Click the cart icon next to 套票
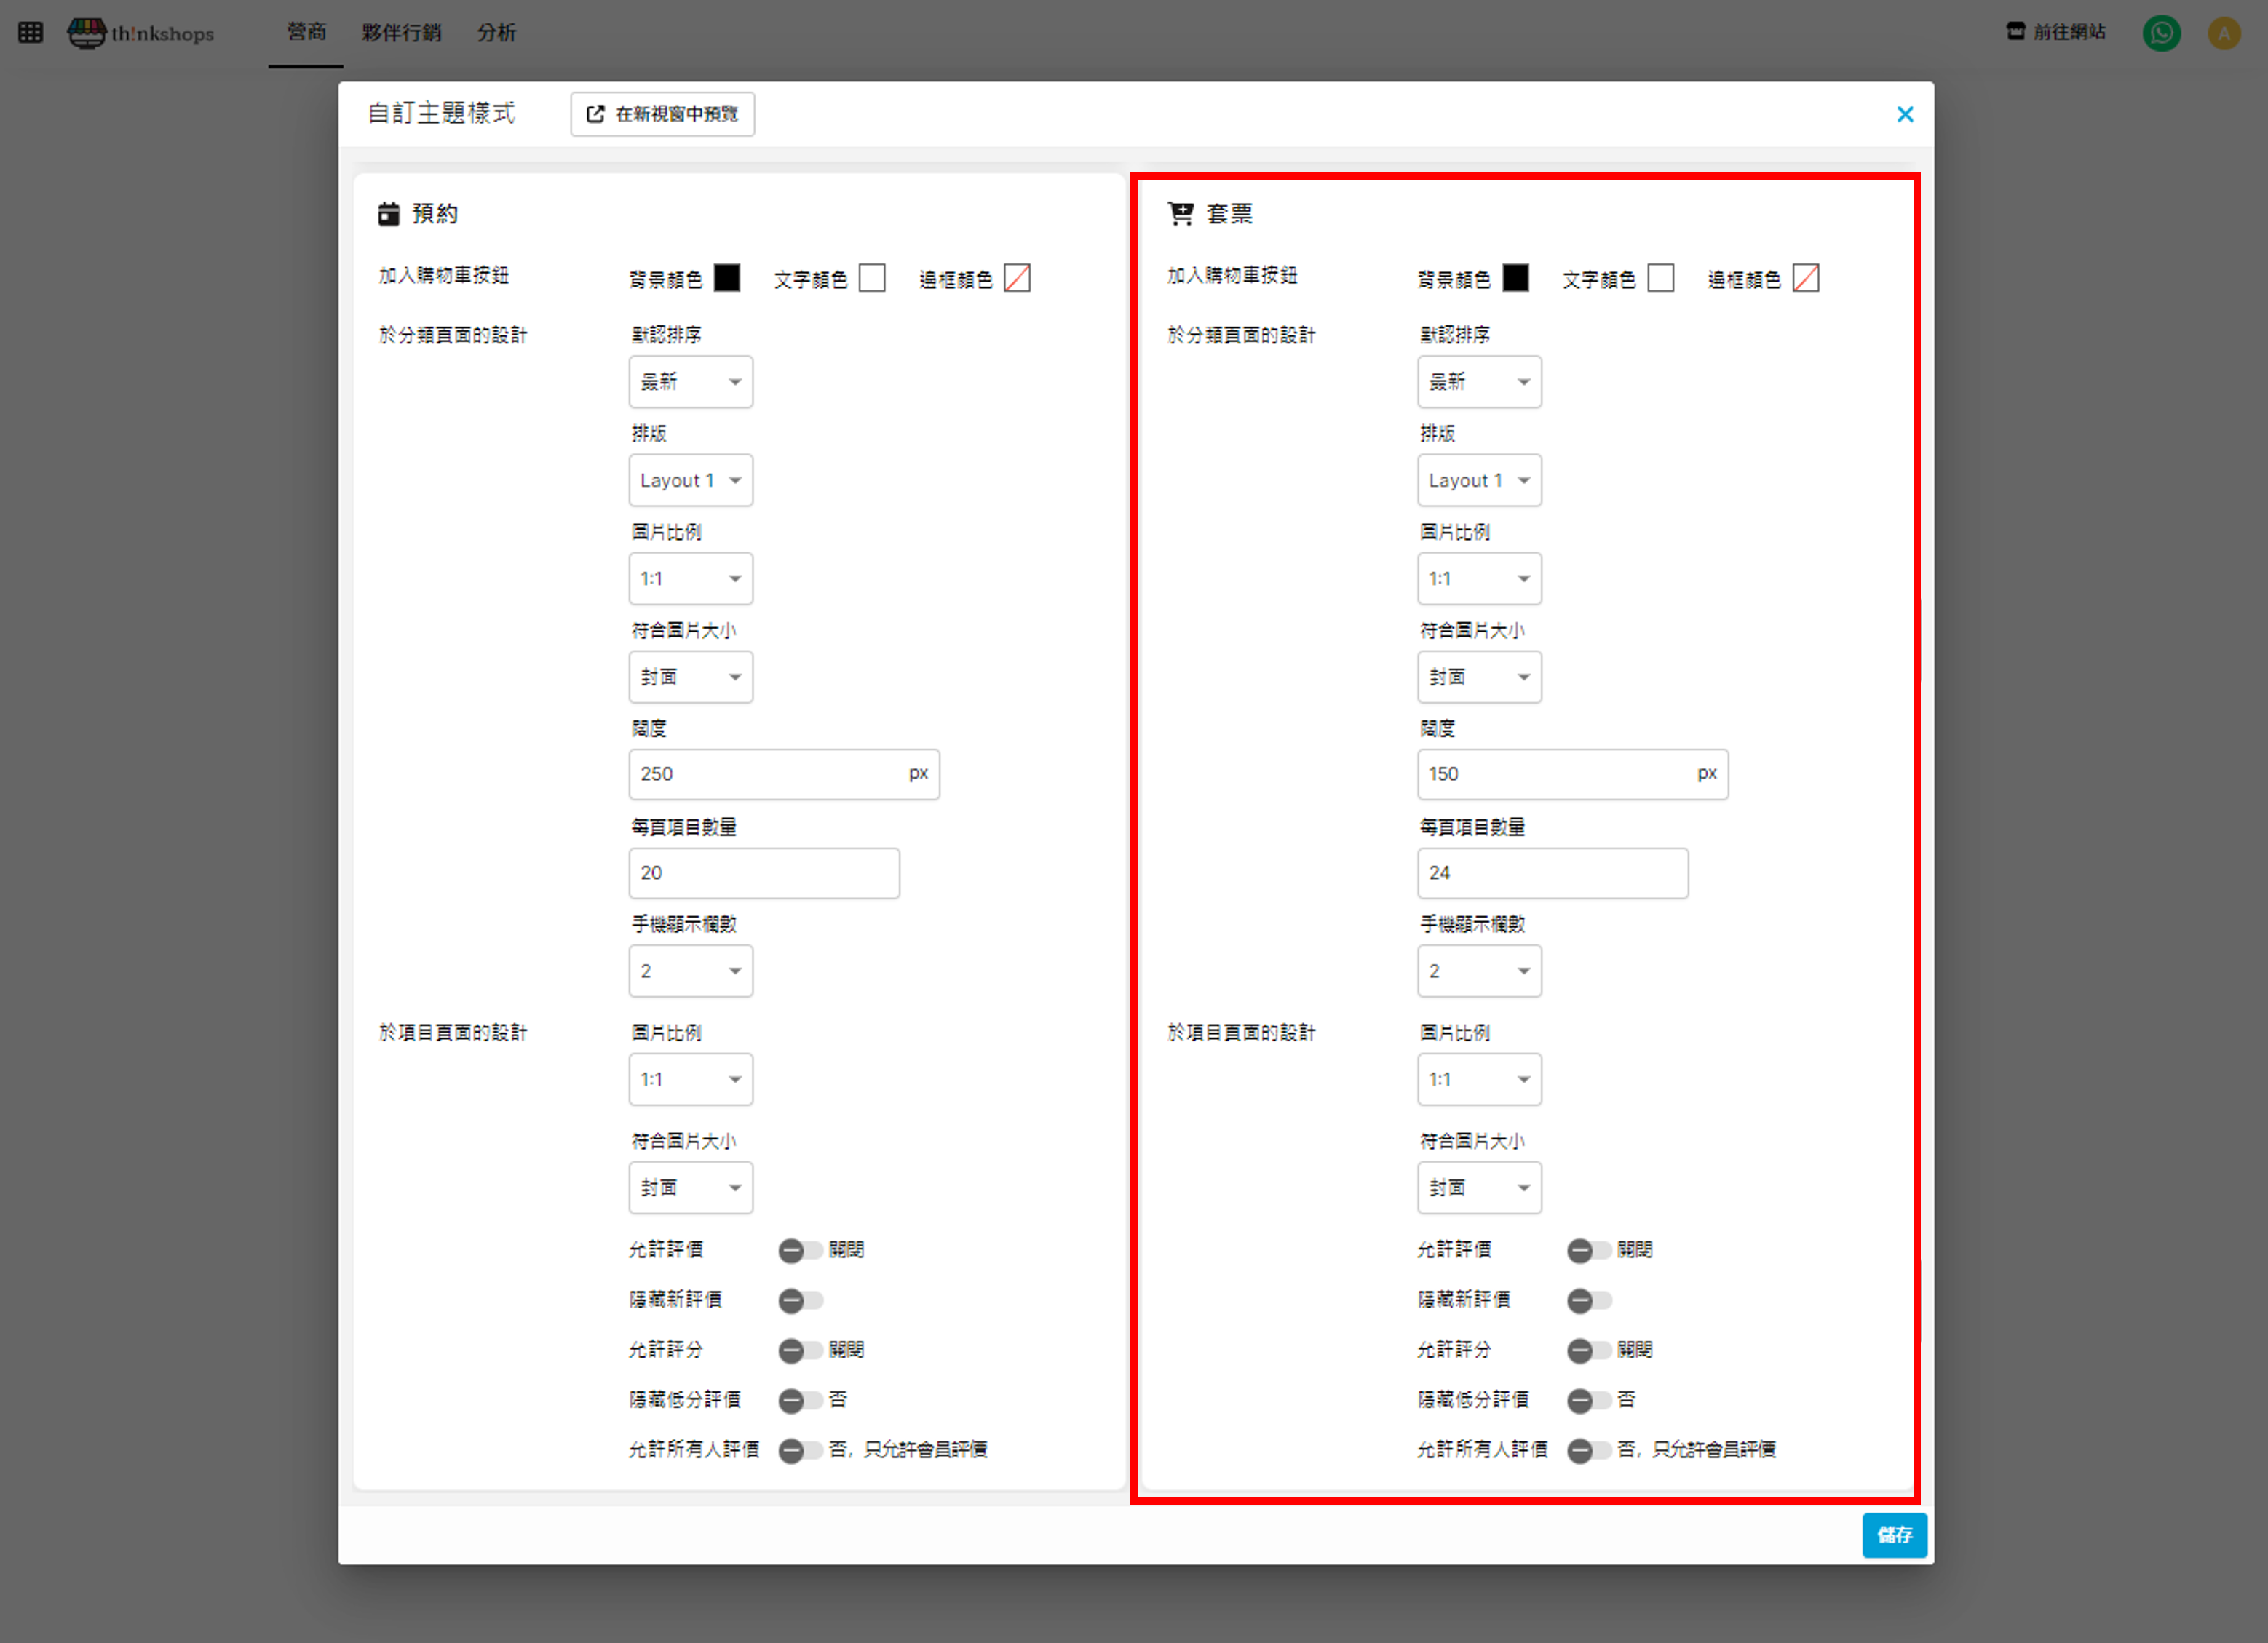The width and height of the screenshot is (2268, 1643). pyautogui.click(x=1180, y=214)
